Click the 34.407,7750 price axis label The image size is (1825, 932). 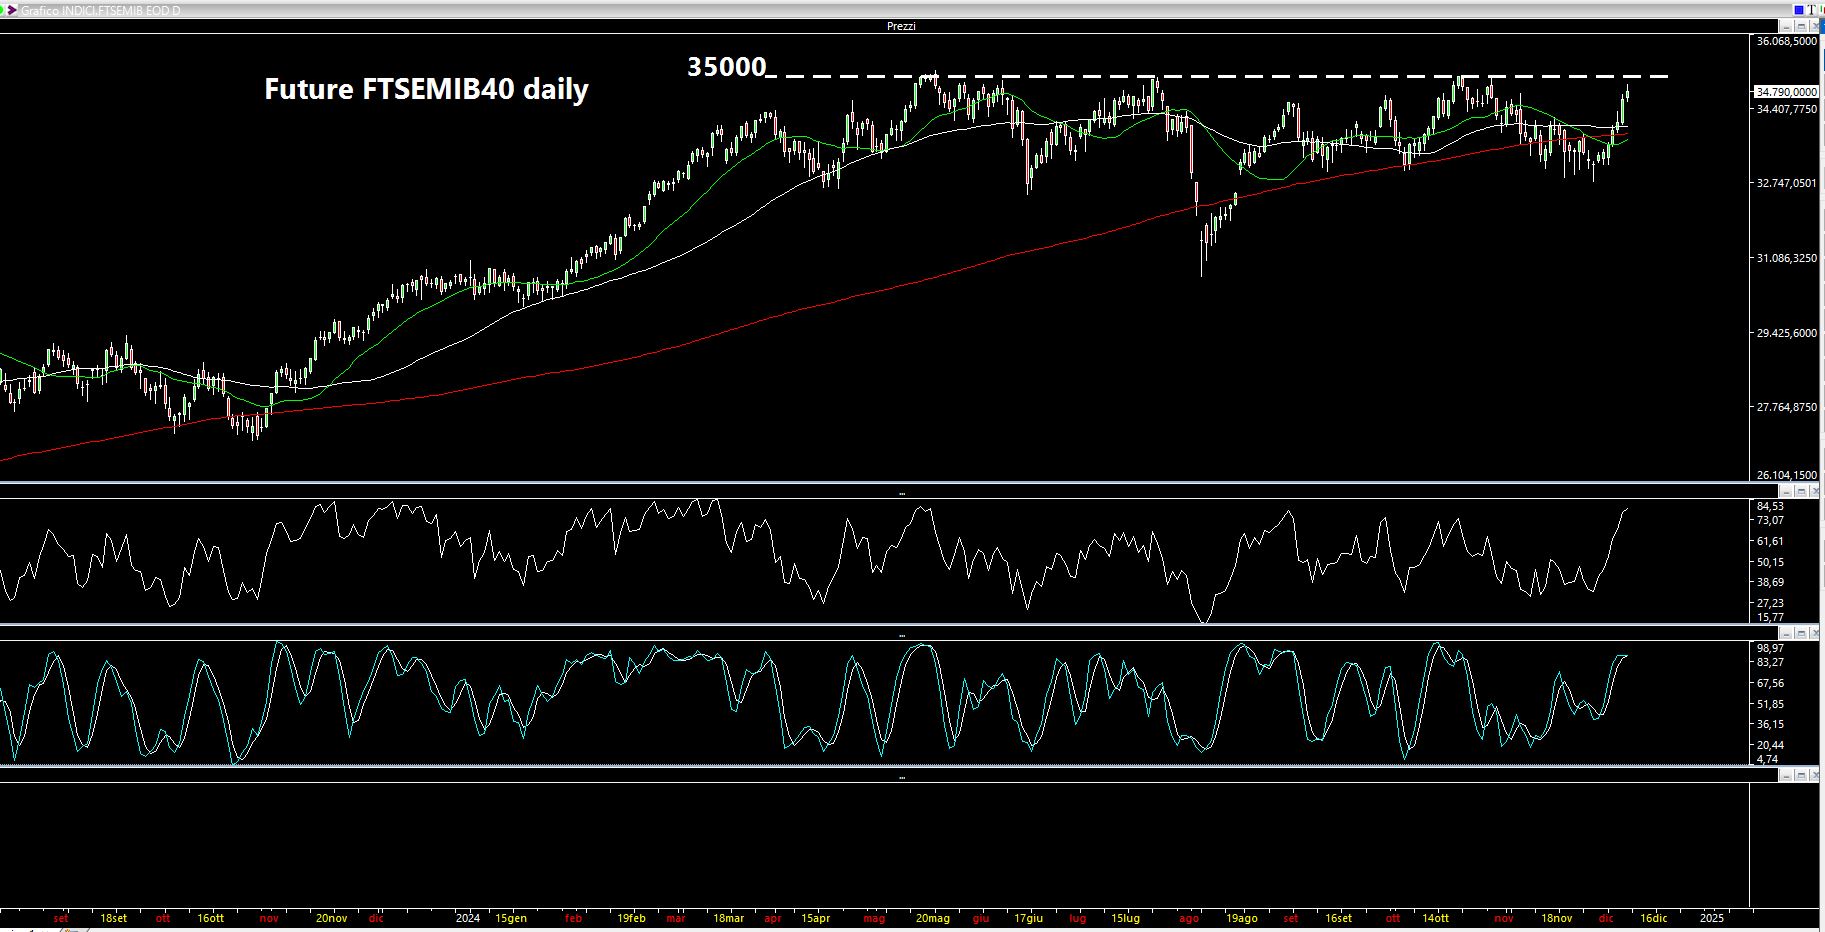coord(1787,108)
